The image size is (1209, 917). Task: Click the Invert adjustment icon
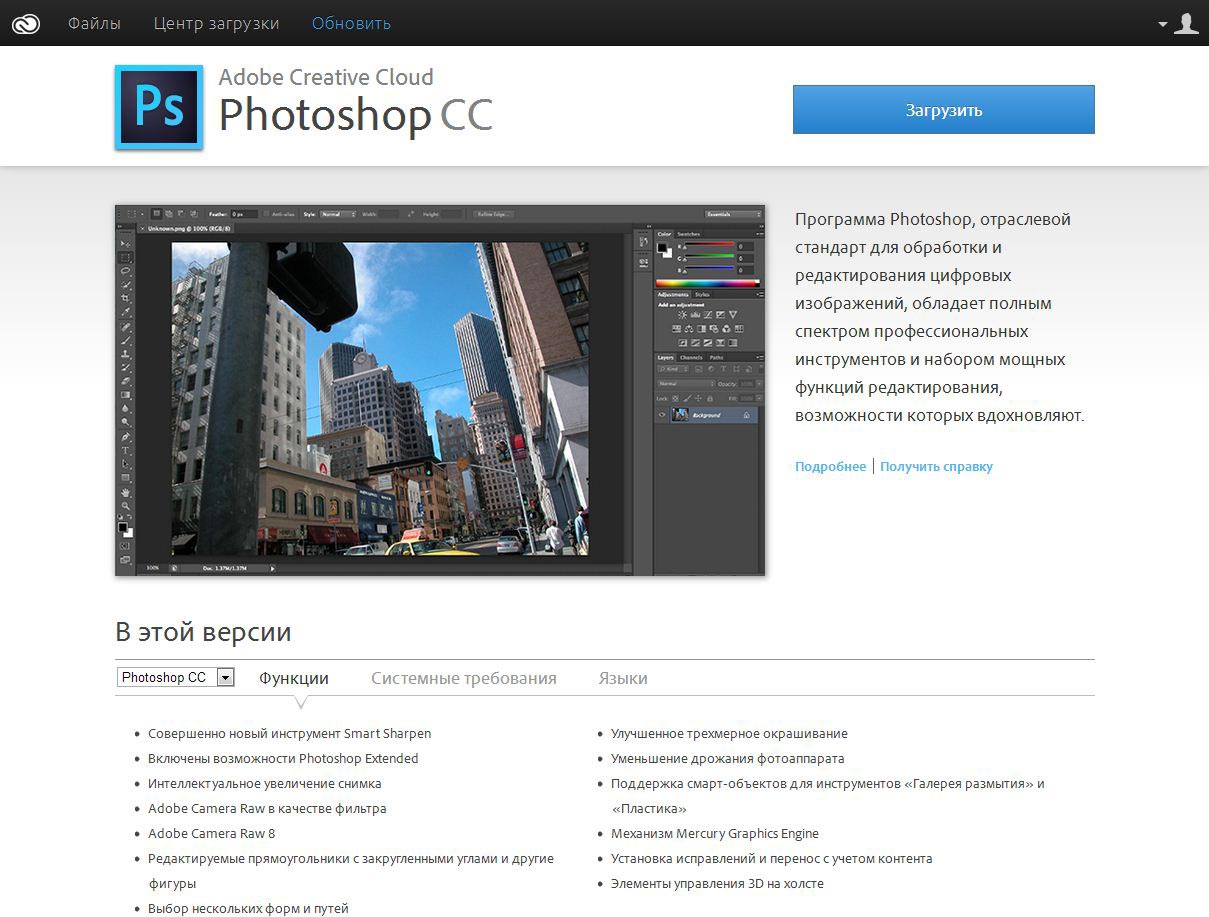[x=683, y=343]
